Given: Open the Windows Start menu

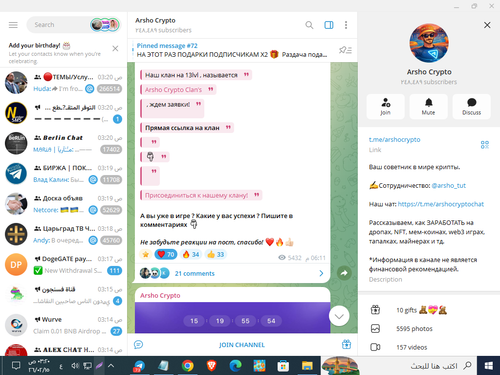Looking at the screenshot, I should [488, 366].
